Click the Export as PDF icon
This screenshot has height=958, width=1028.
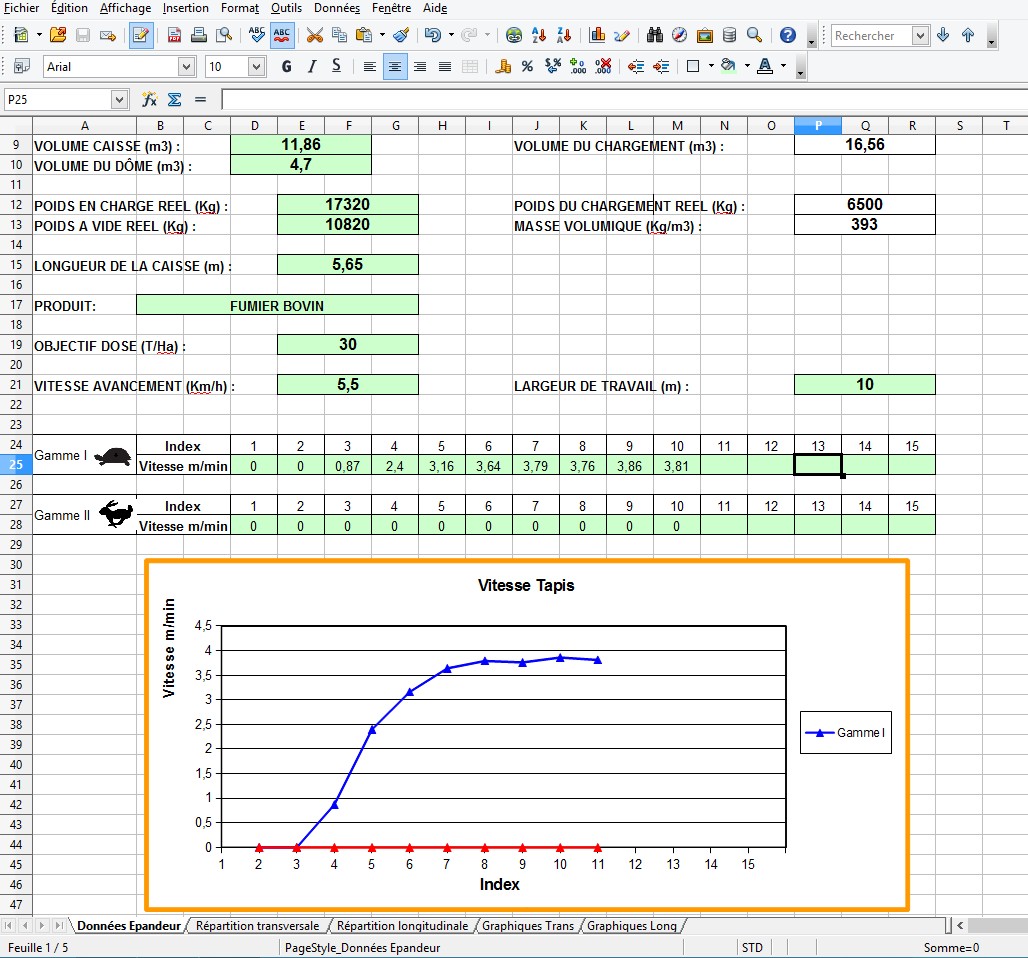(174, 35)
